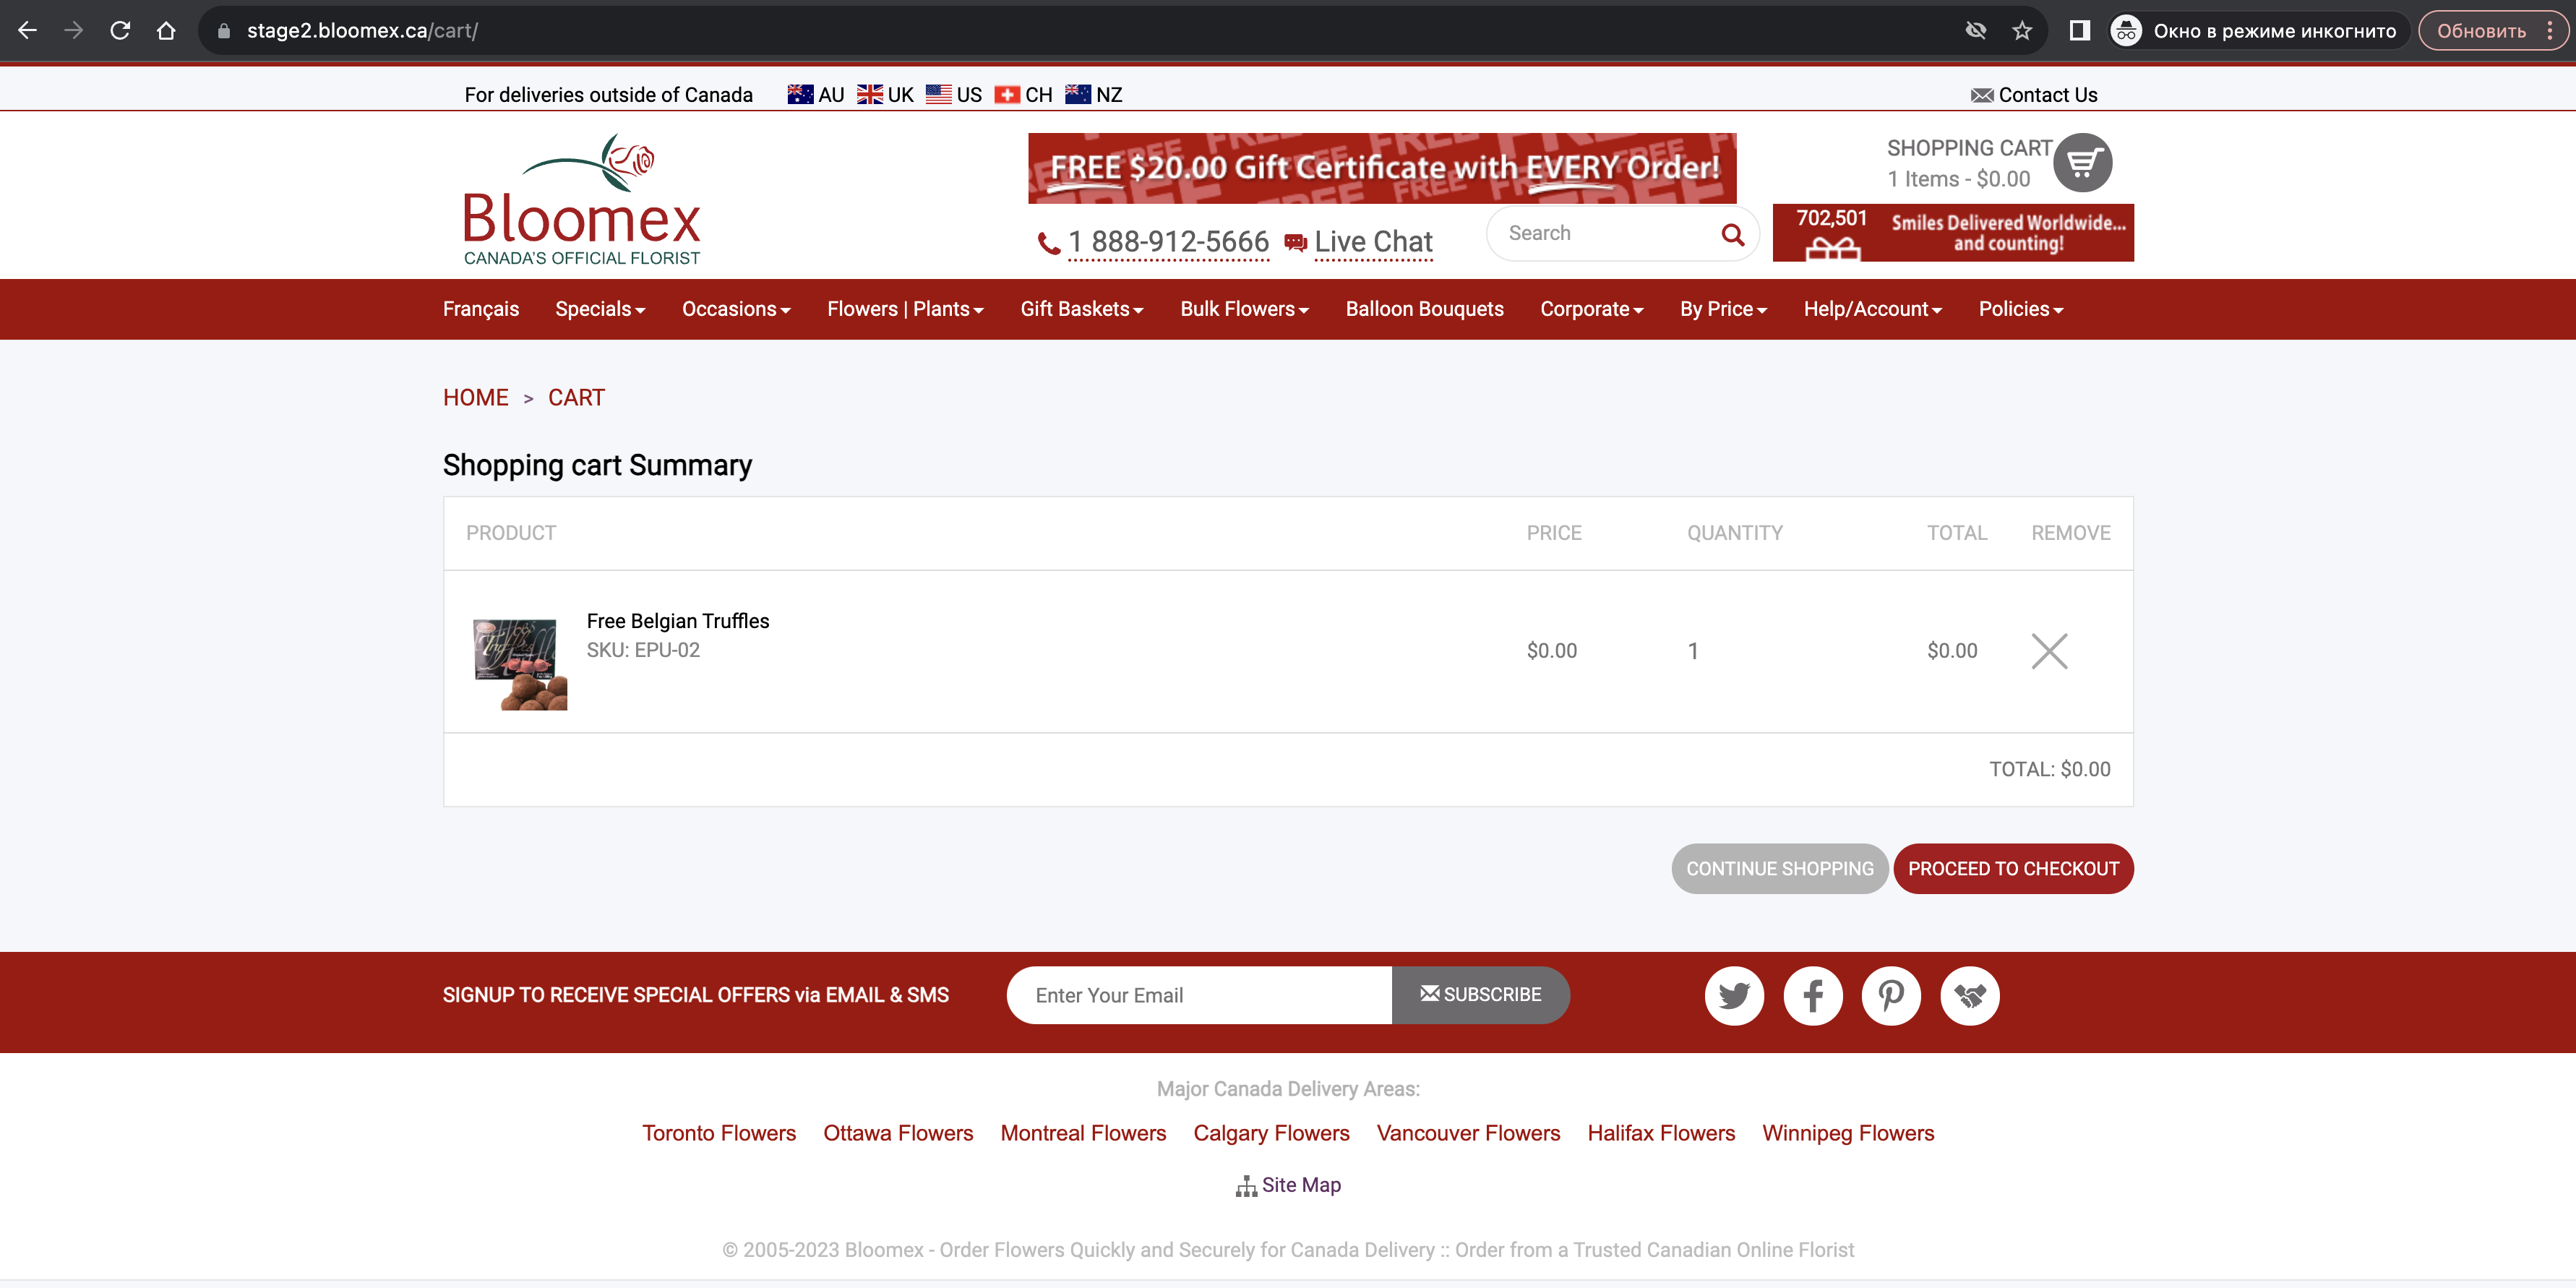Image resolution: width=2576 pixels, height=1288 pixels.
Task: Open Bloomex Pinterest page icon
Action: click(x=1890, y=995)
